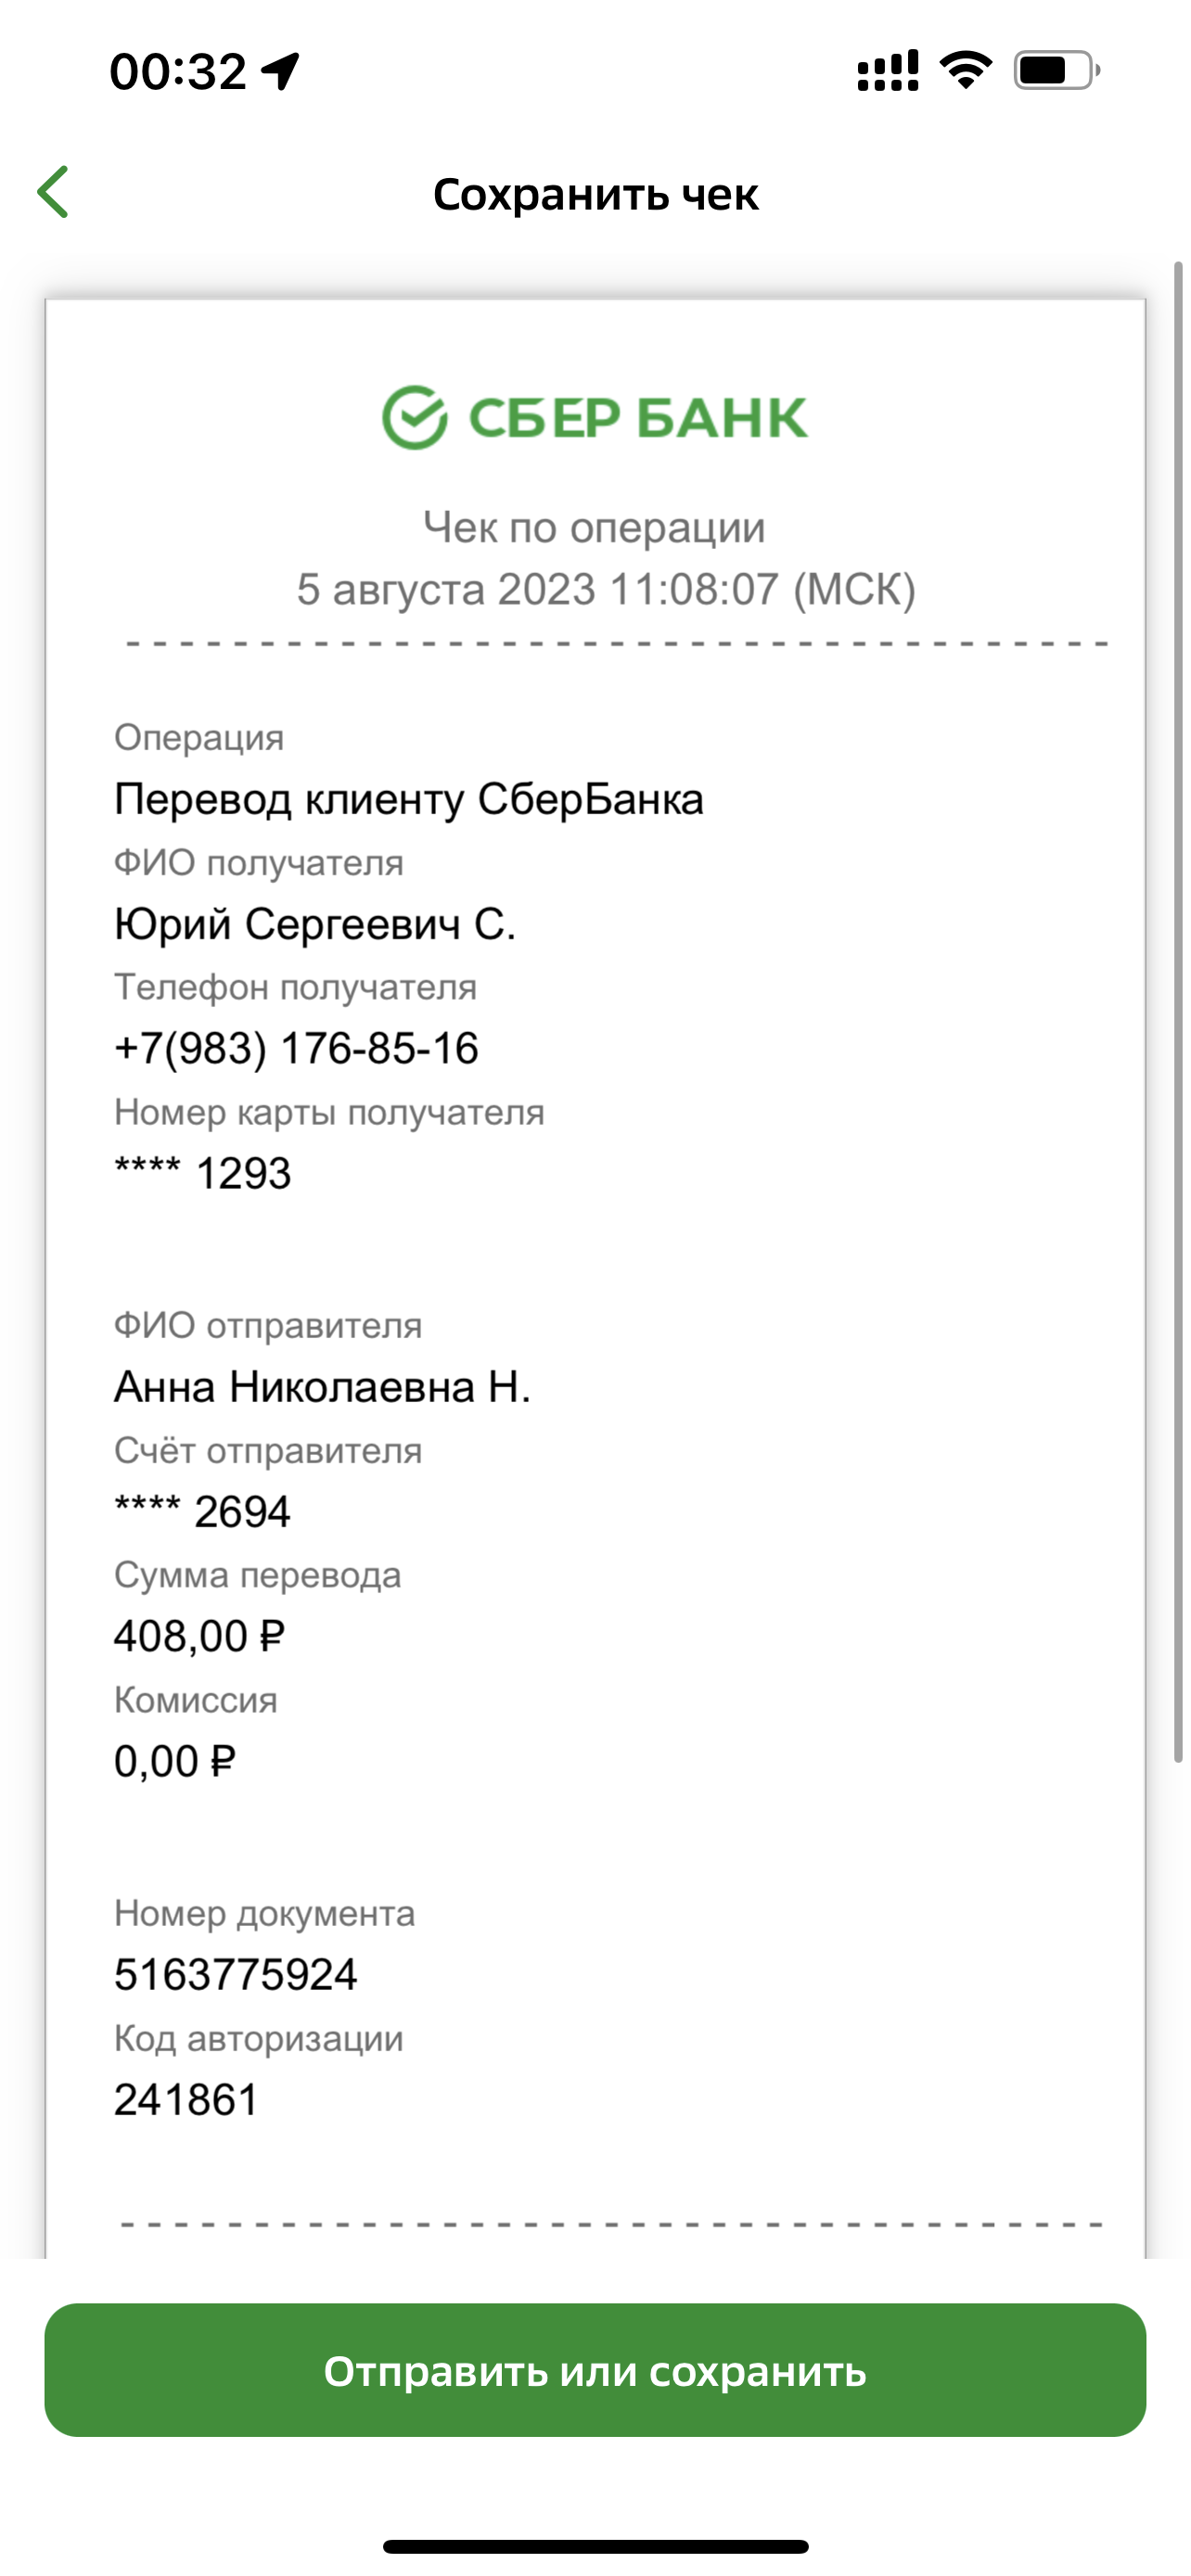The height and width of the screenshot is (2576, 1191).
Task: Tap the recipient name Юрий Сергеевич С.
Action: pyautogui.click(x=315, y=924)
